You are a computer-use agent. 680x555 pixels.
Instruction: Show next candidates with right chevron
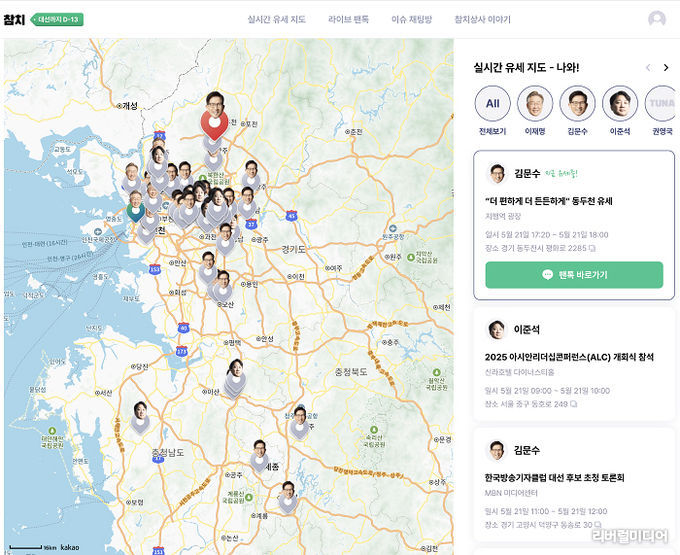pyautogui.click(x=666, y=68)
